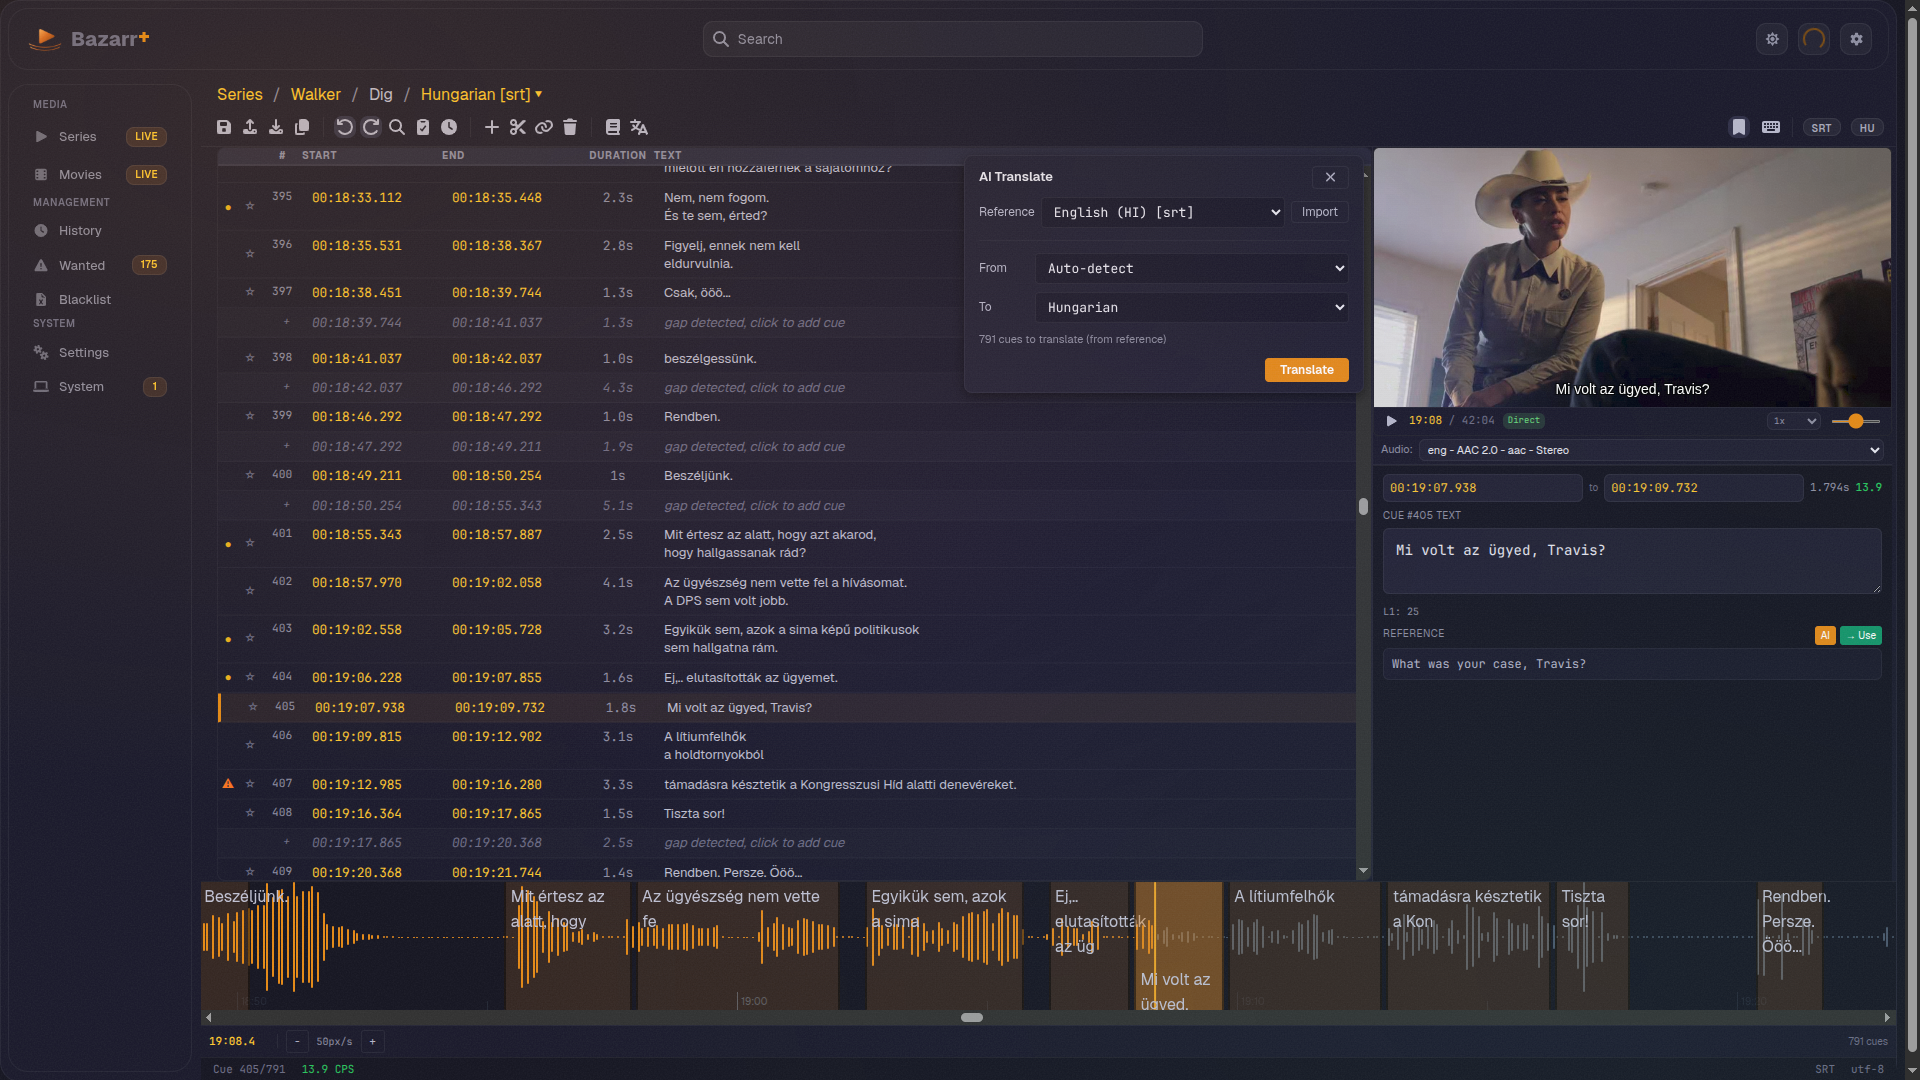Click Use to apply reference text
1920x1080 pixels.
pyautogui.click(x=1860, y=635)
